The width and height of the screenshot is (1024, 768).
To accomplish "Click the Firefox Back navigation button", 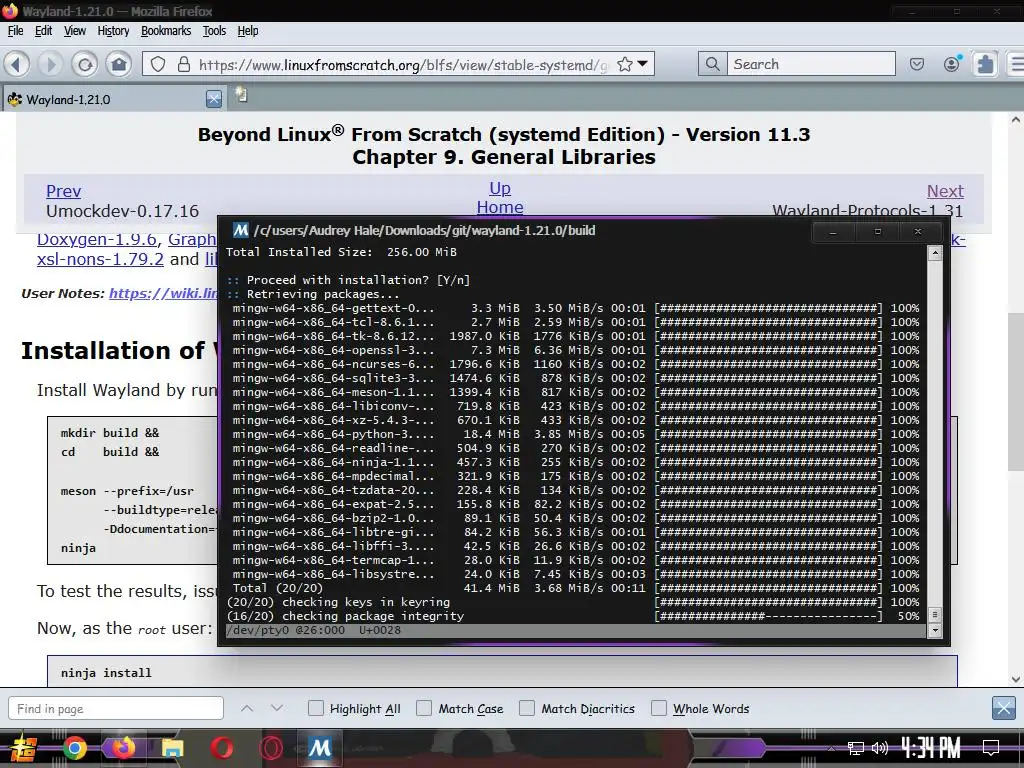I will click(x=18, y=64).
